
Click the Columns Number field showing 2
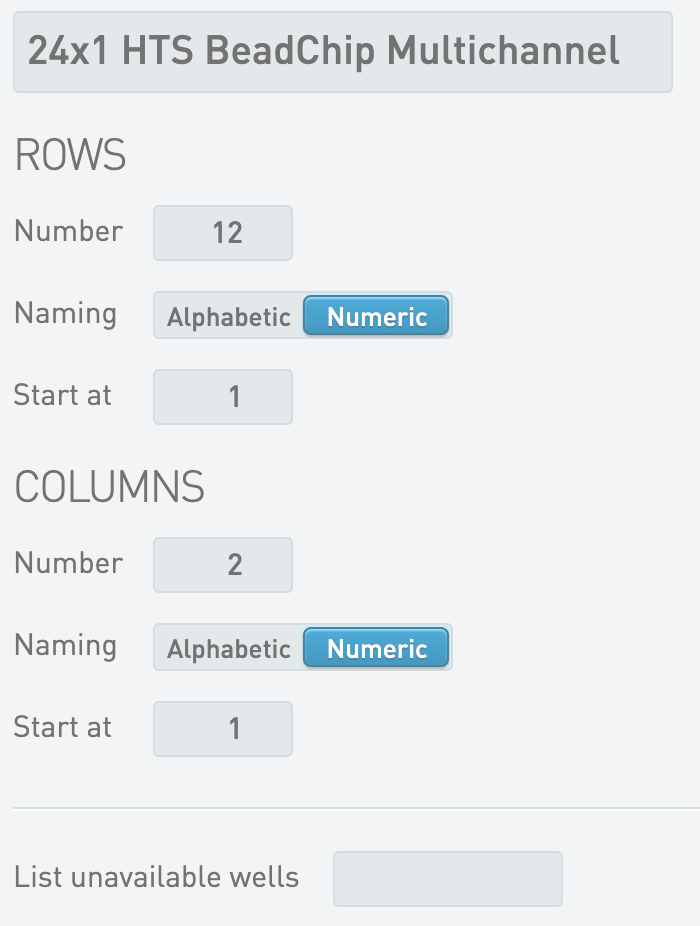pyautogui.click(x=223, y=565)
